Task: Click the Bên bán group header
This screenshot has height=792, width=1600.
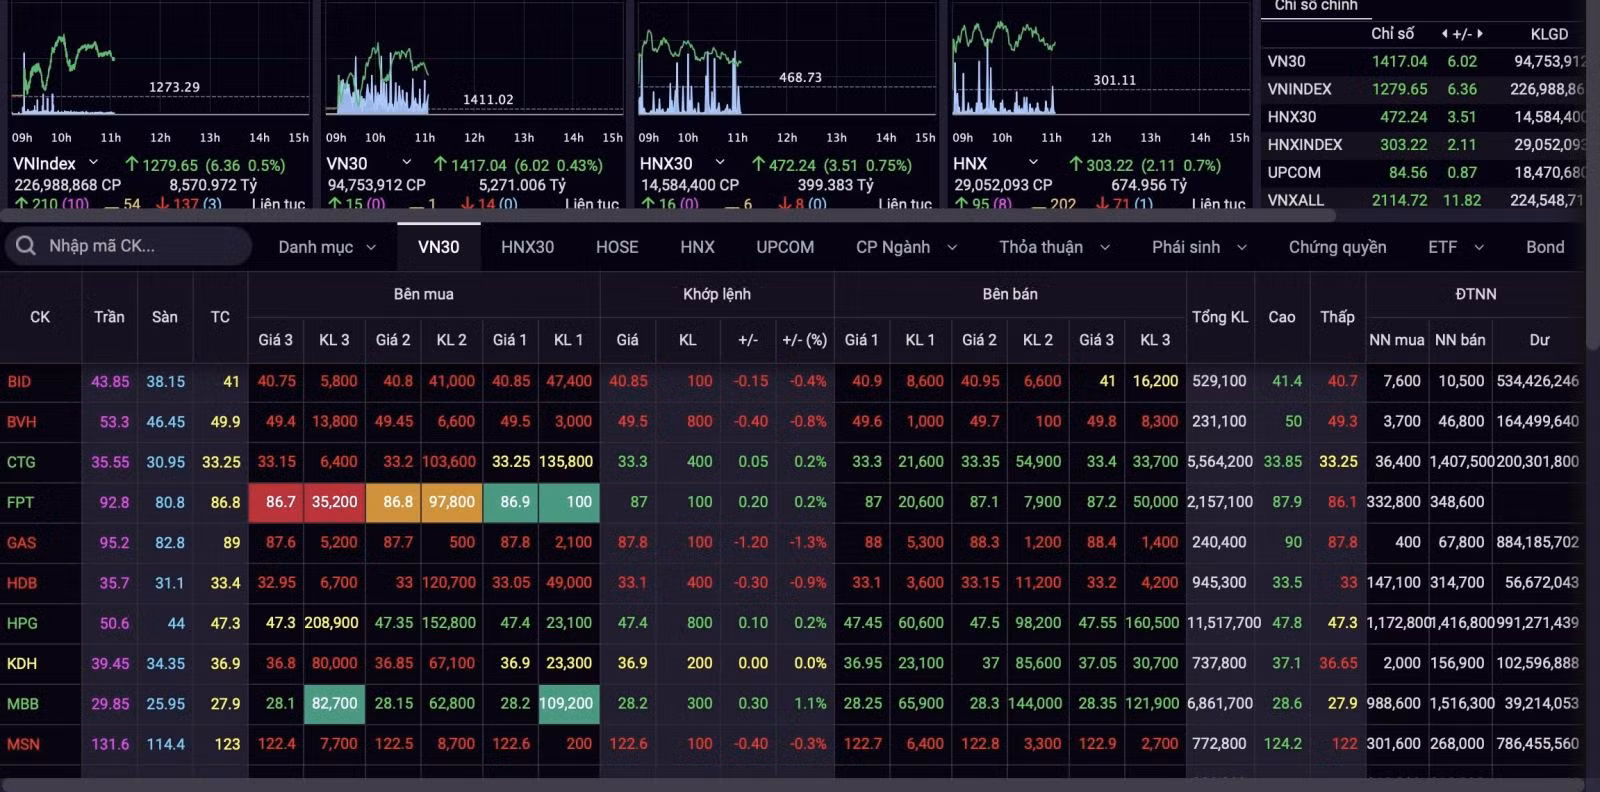Action: pyautogui.click(x=1010, y=294)
